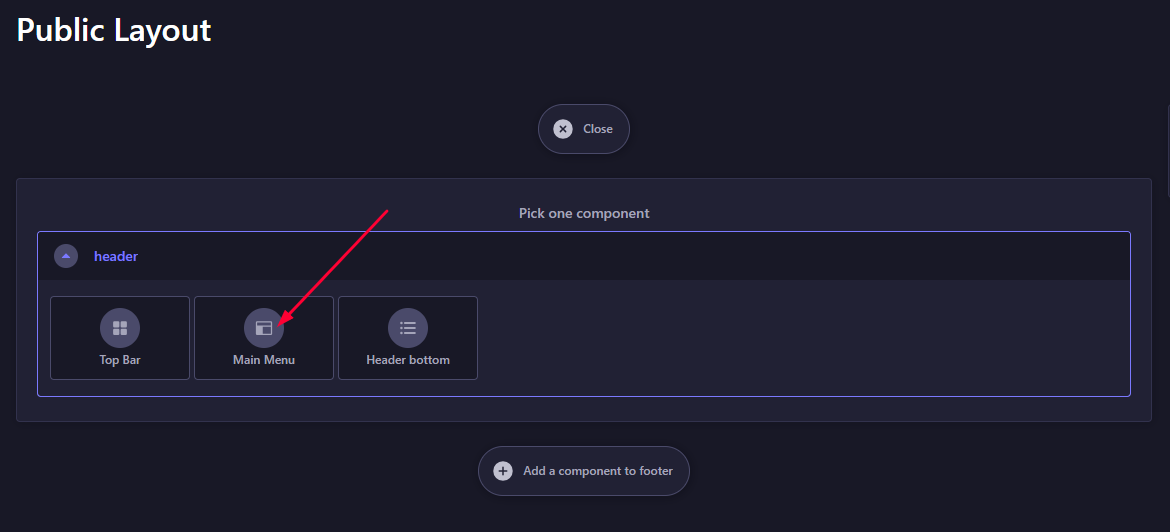Collapse the header category using its arrow
Screen dimensions: 1170x532
pos(66,256)
